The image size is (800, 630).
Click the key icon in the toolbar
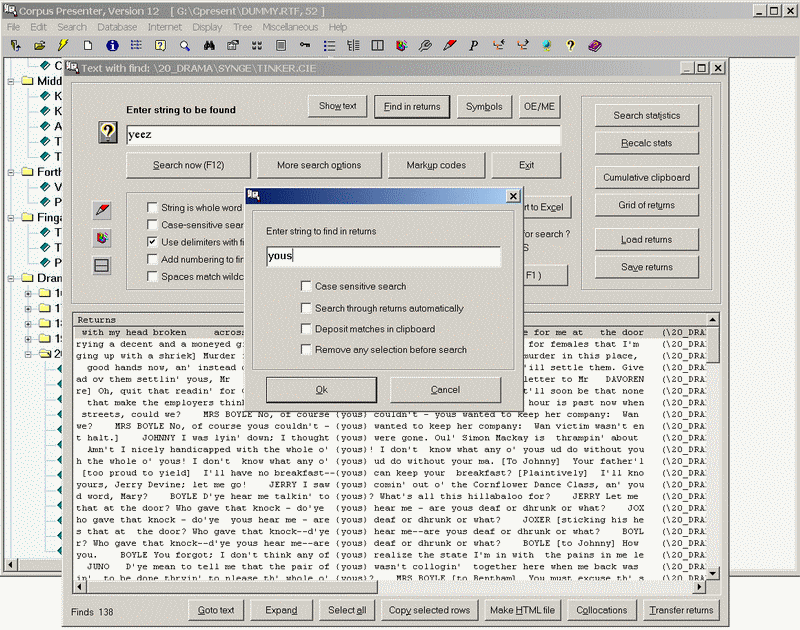click(304, 46)
